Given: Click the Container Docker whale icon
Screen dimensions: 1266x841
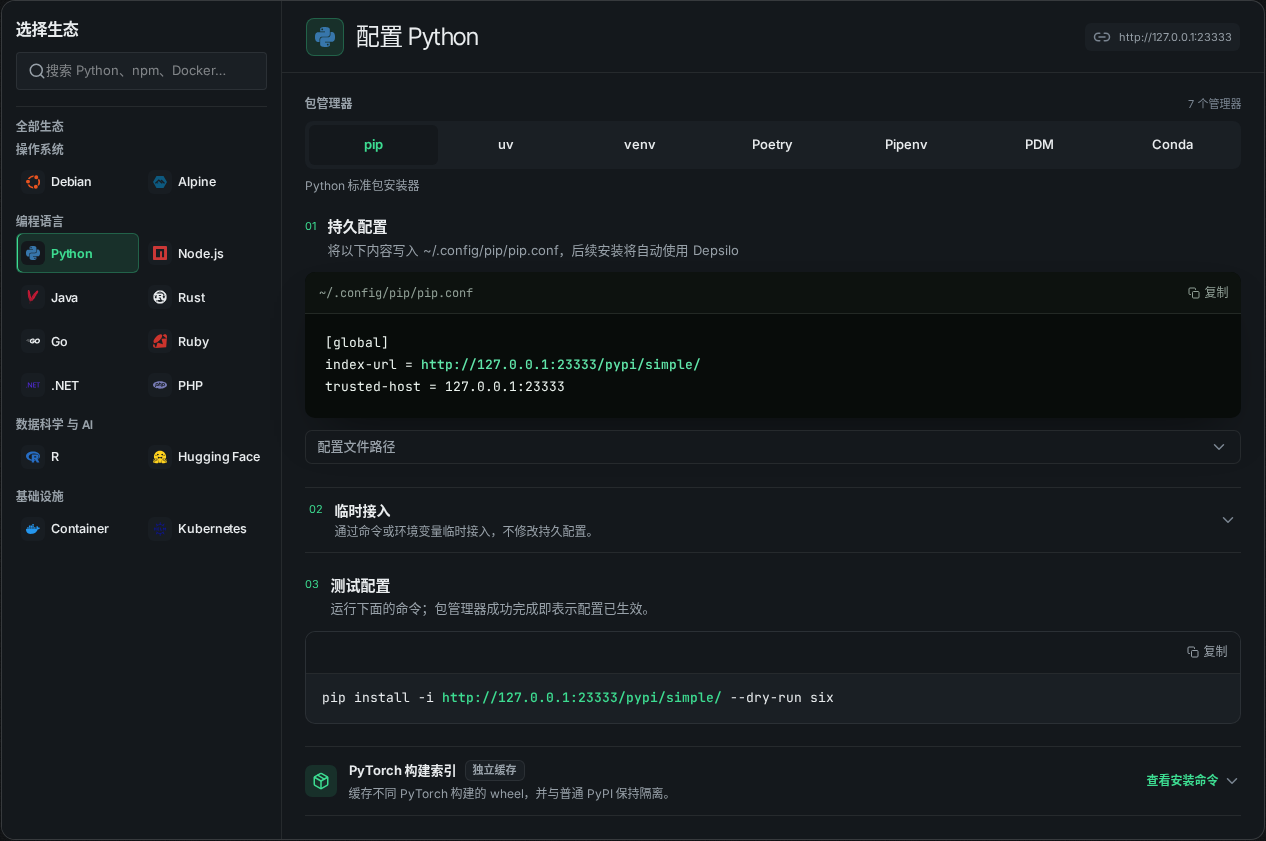Looking at the screenshot, I should click(33, 529).
